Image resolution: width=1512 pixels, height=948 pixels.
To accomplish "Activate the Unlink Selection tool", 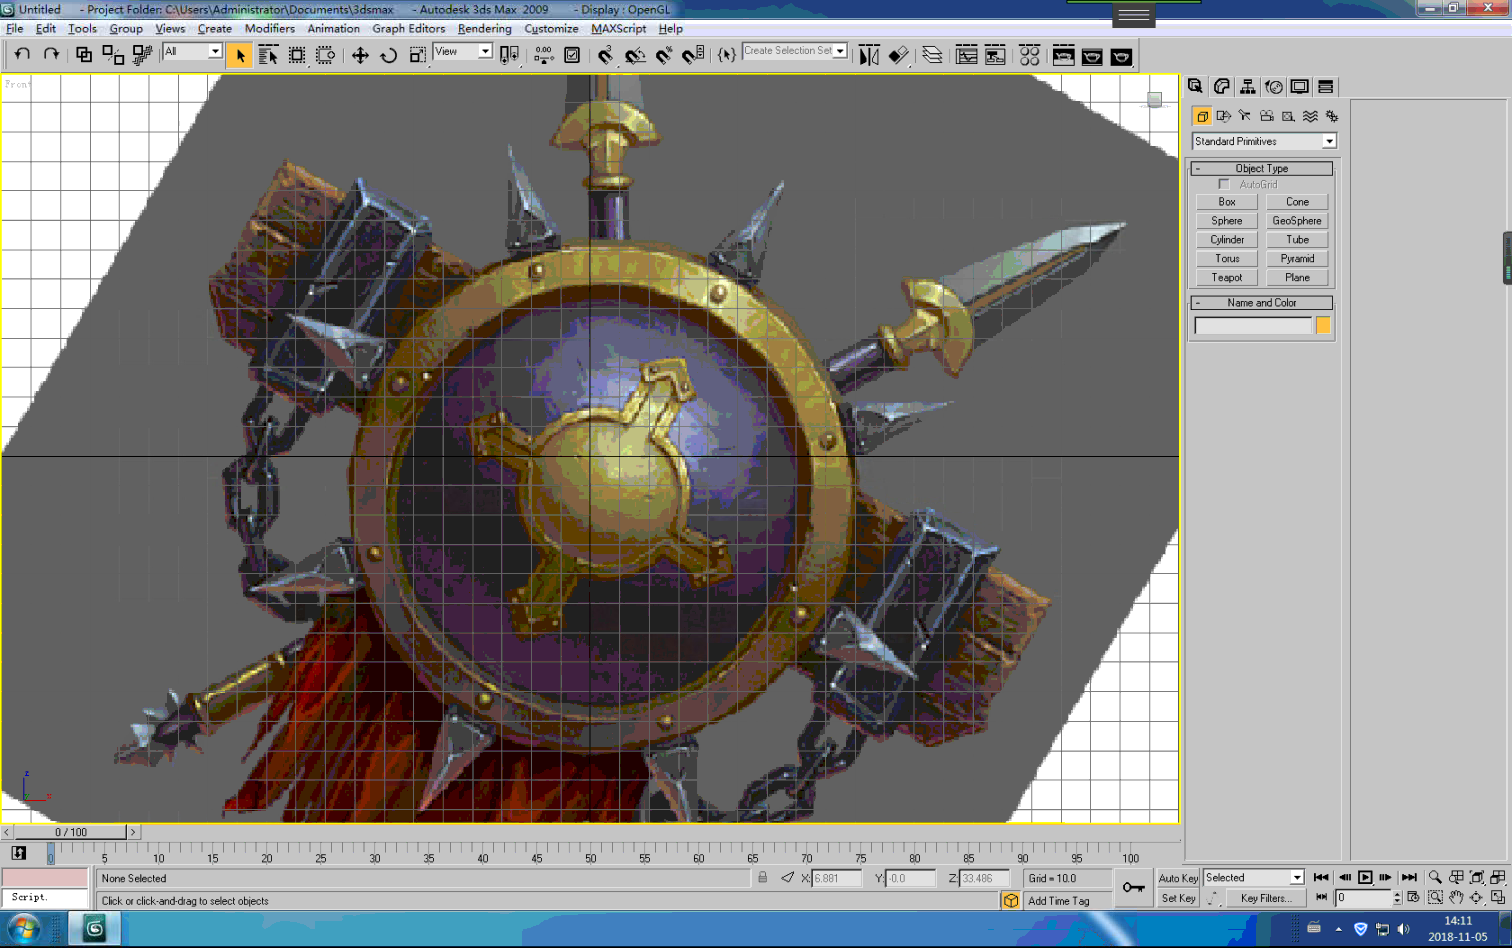I will pyautogui.click(x=113, y=55).
